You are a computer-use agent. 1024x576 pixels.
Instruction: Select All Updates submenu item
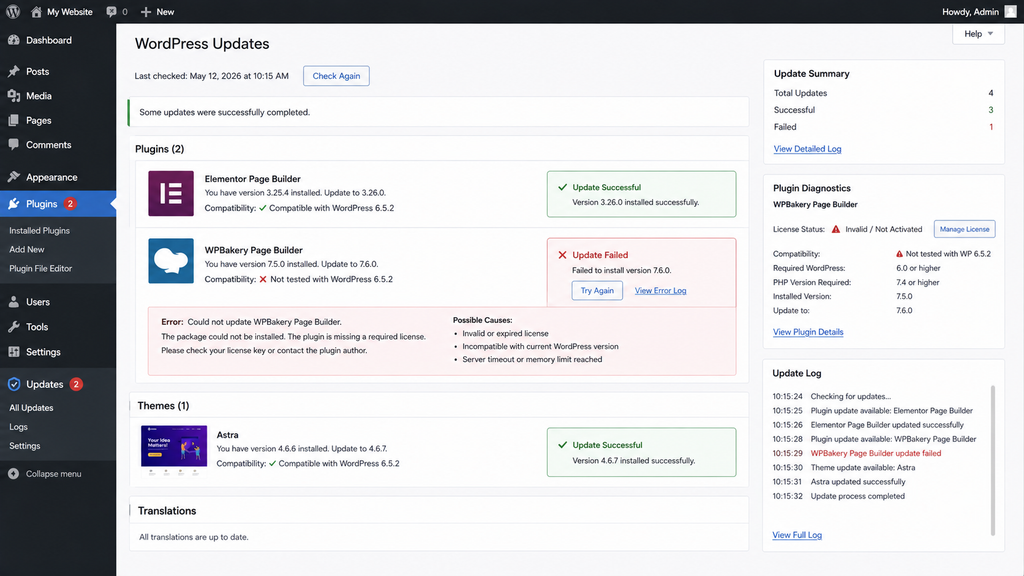click(31, 408)
